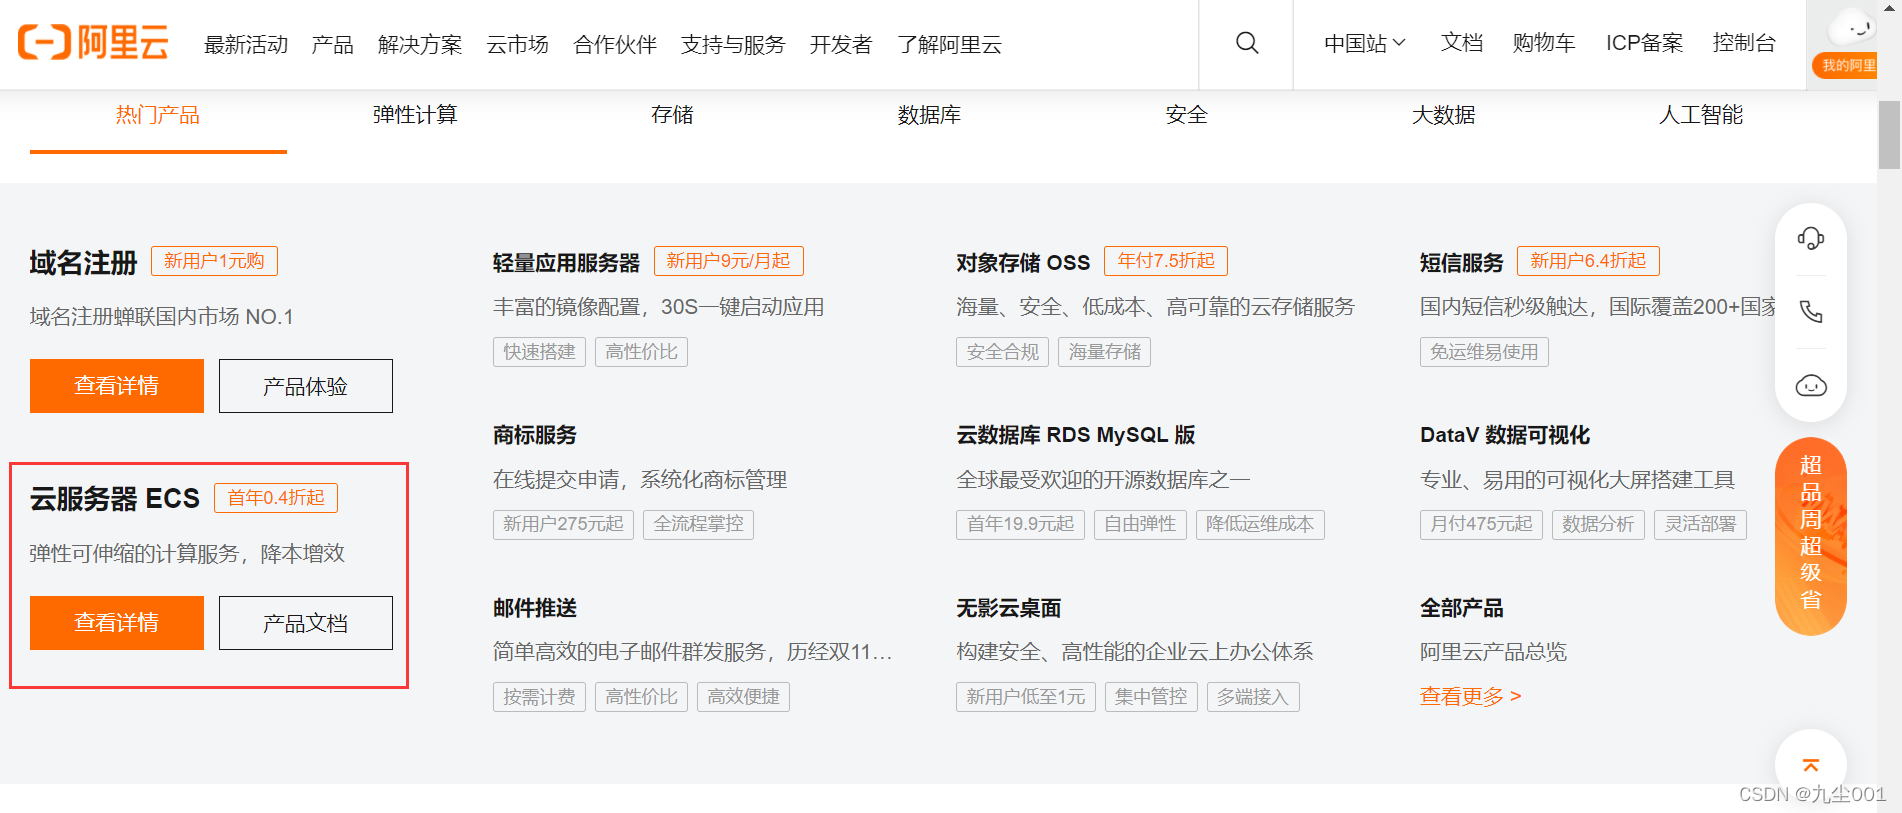Open the ICP备案 link
The height and width of the screenshot is (813, 1902).
[1644, 43]
